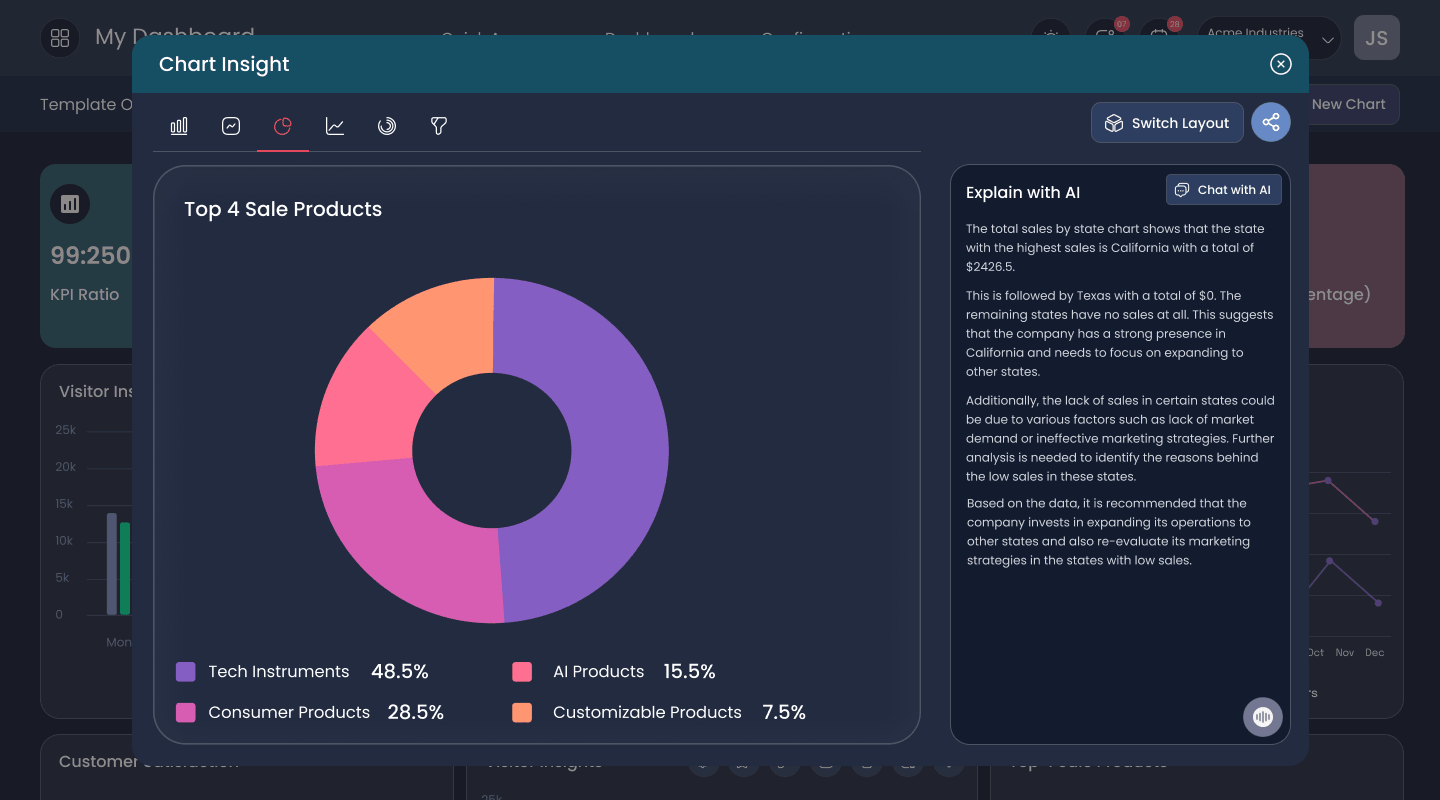
Task: Select the pie chart tab icon
Action: click(x=283, y=126)
